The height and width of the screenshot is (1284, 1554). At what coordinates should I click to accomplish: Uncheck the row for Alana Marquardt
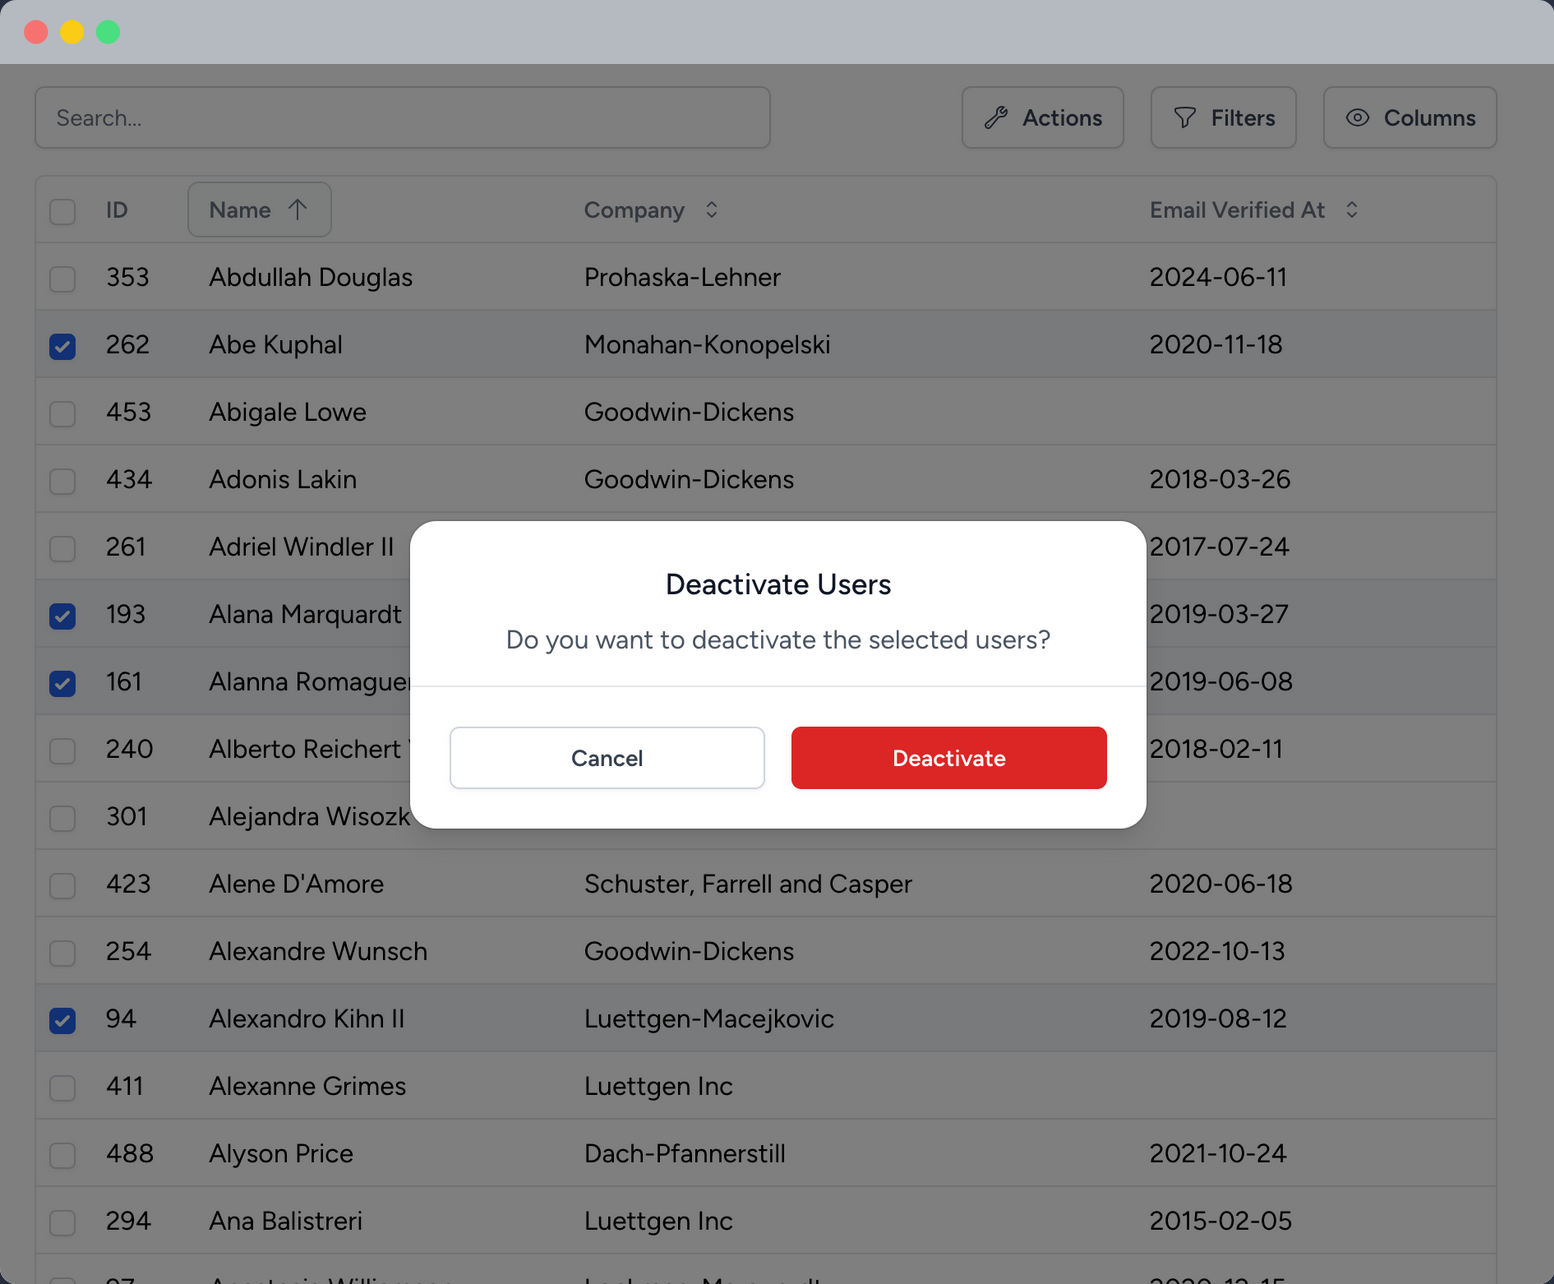63,615
